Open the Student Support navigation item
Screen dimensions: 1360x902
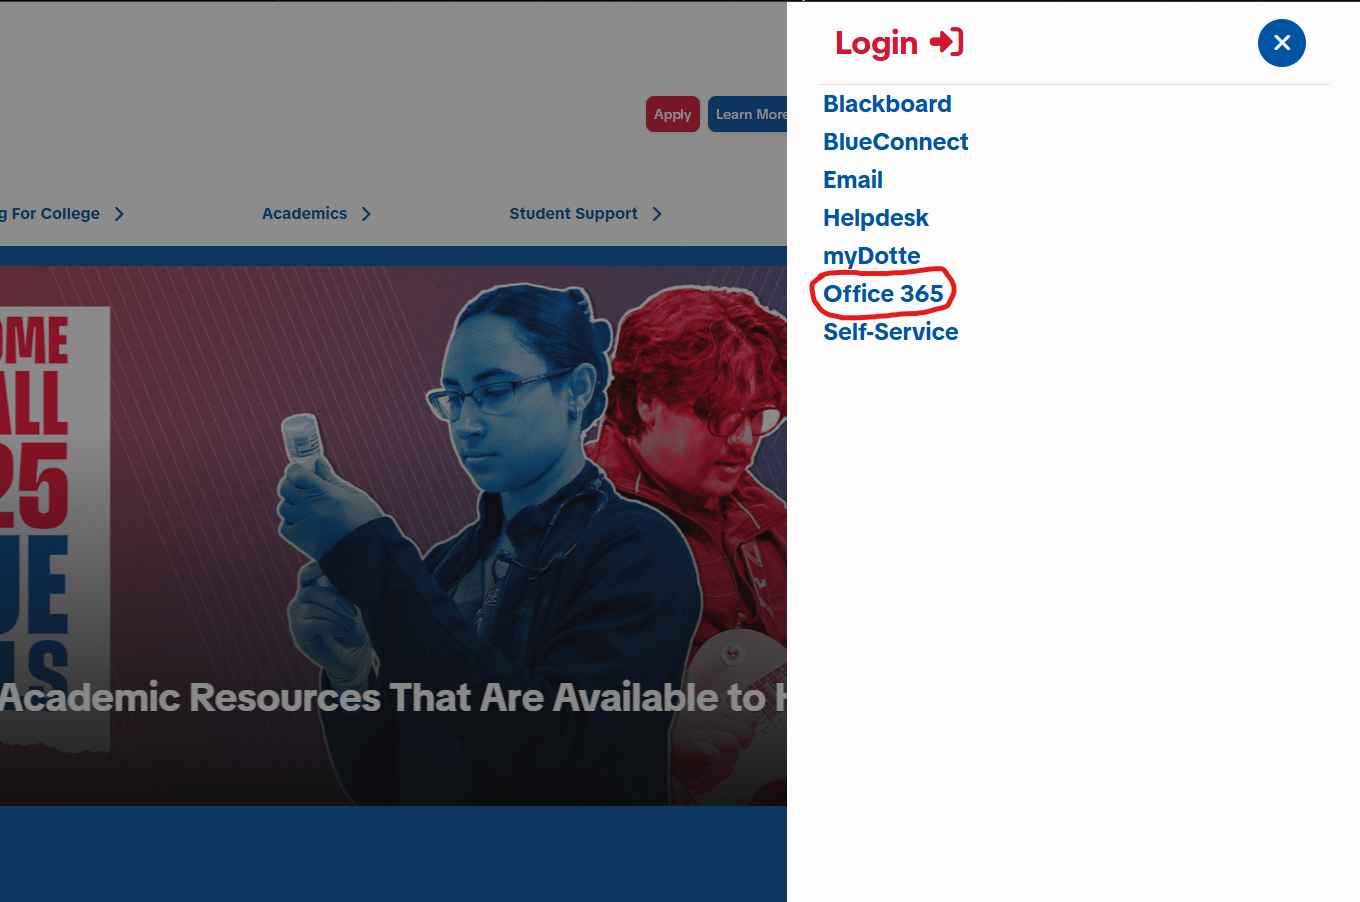(573, 214)
